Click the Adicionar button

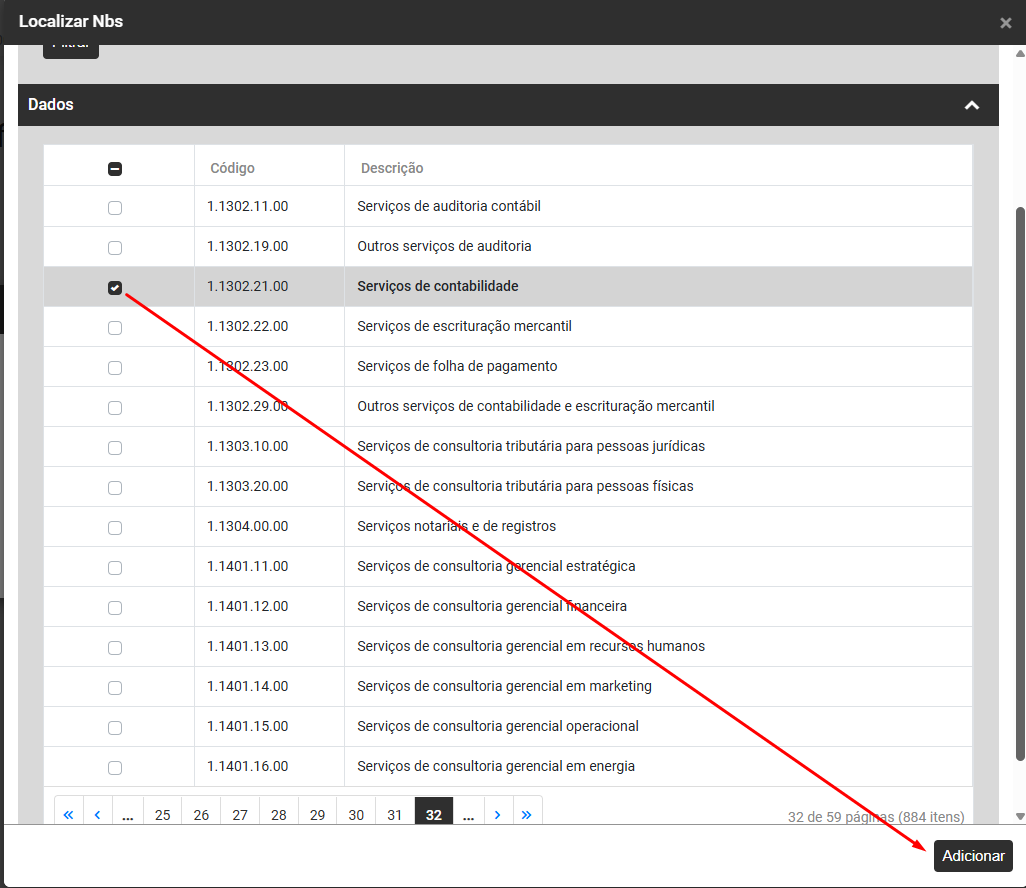point(973,856)
